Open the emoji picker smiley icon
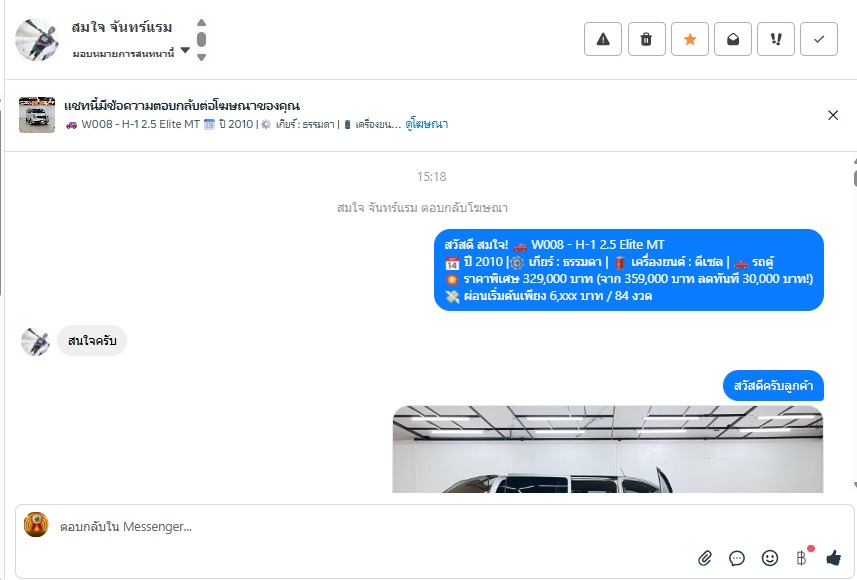 tap(770, 558)
